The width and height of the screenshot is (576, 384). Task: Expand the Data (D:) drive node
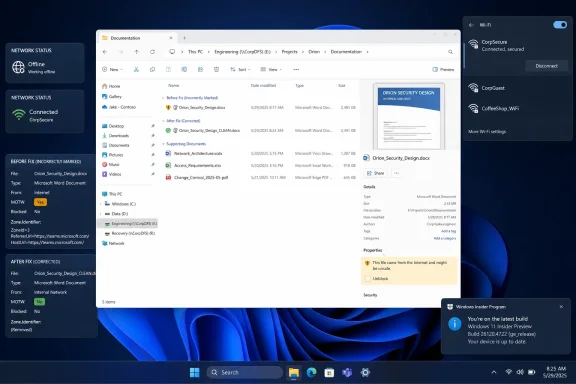pyautogui.click(x=101, y=213)
